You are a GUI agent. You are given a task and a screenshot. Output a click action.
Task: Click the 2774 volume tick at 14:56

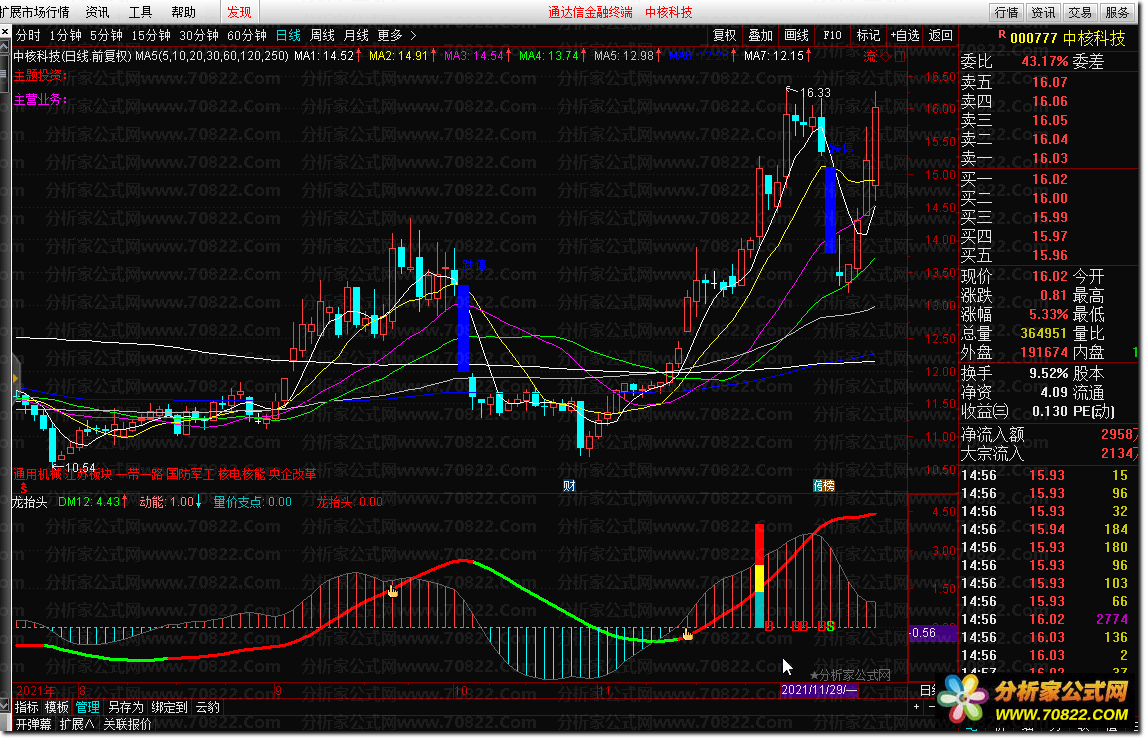click(x=1112, y=620)
